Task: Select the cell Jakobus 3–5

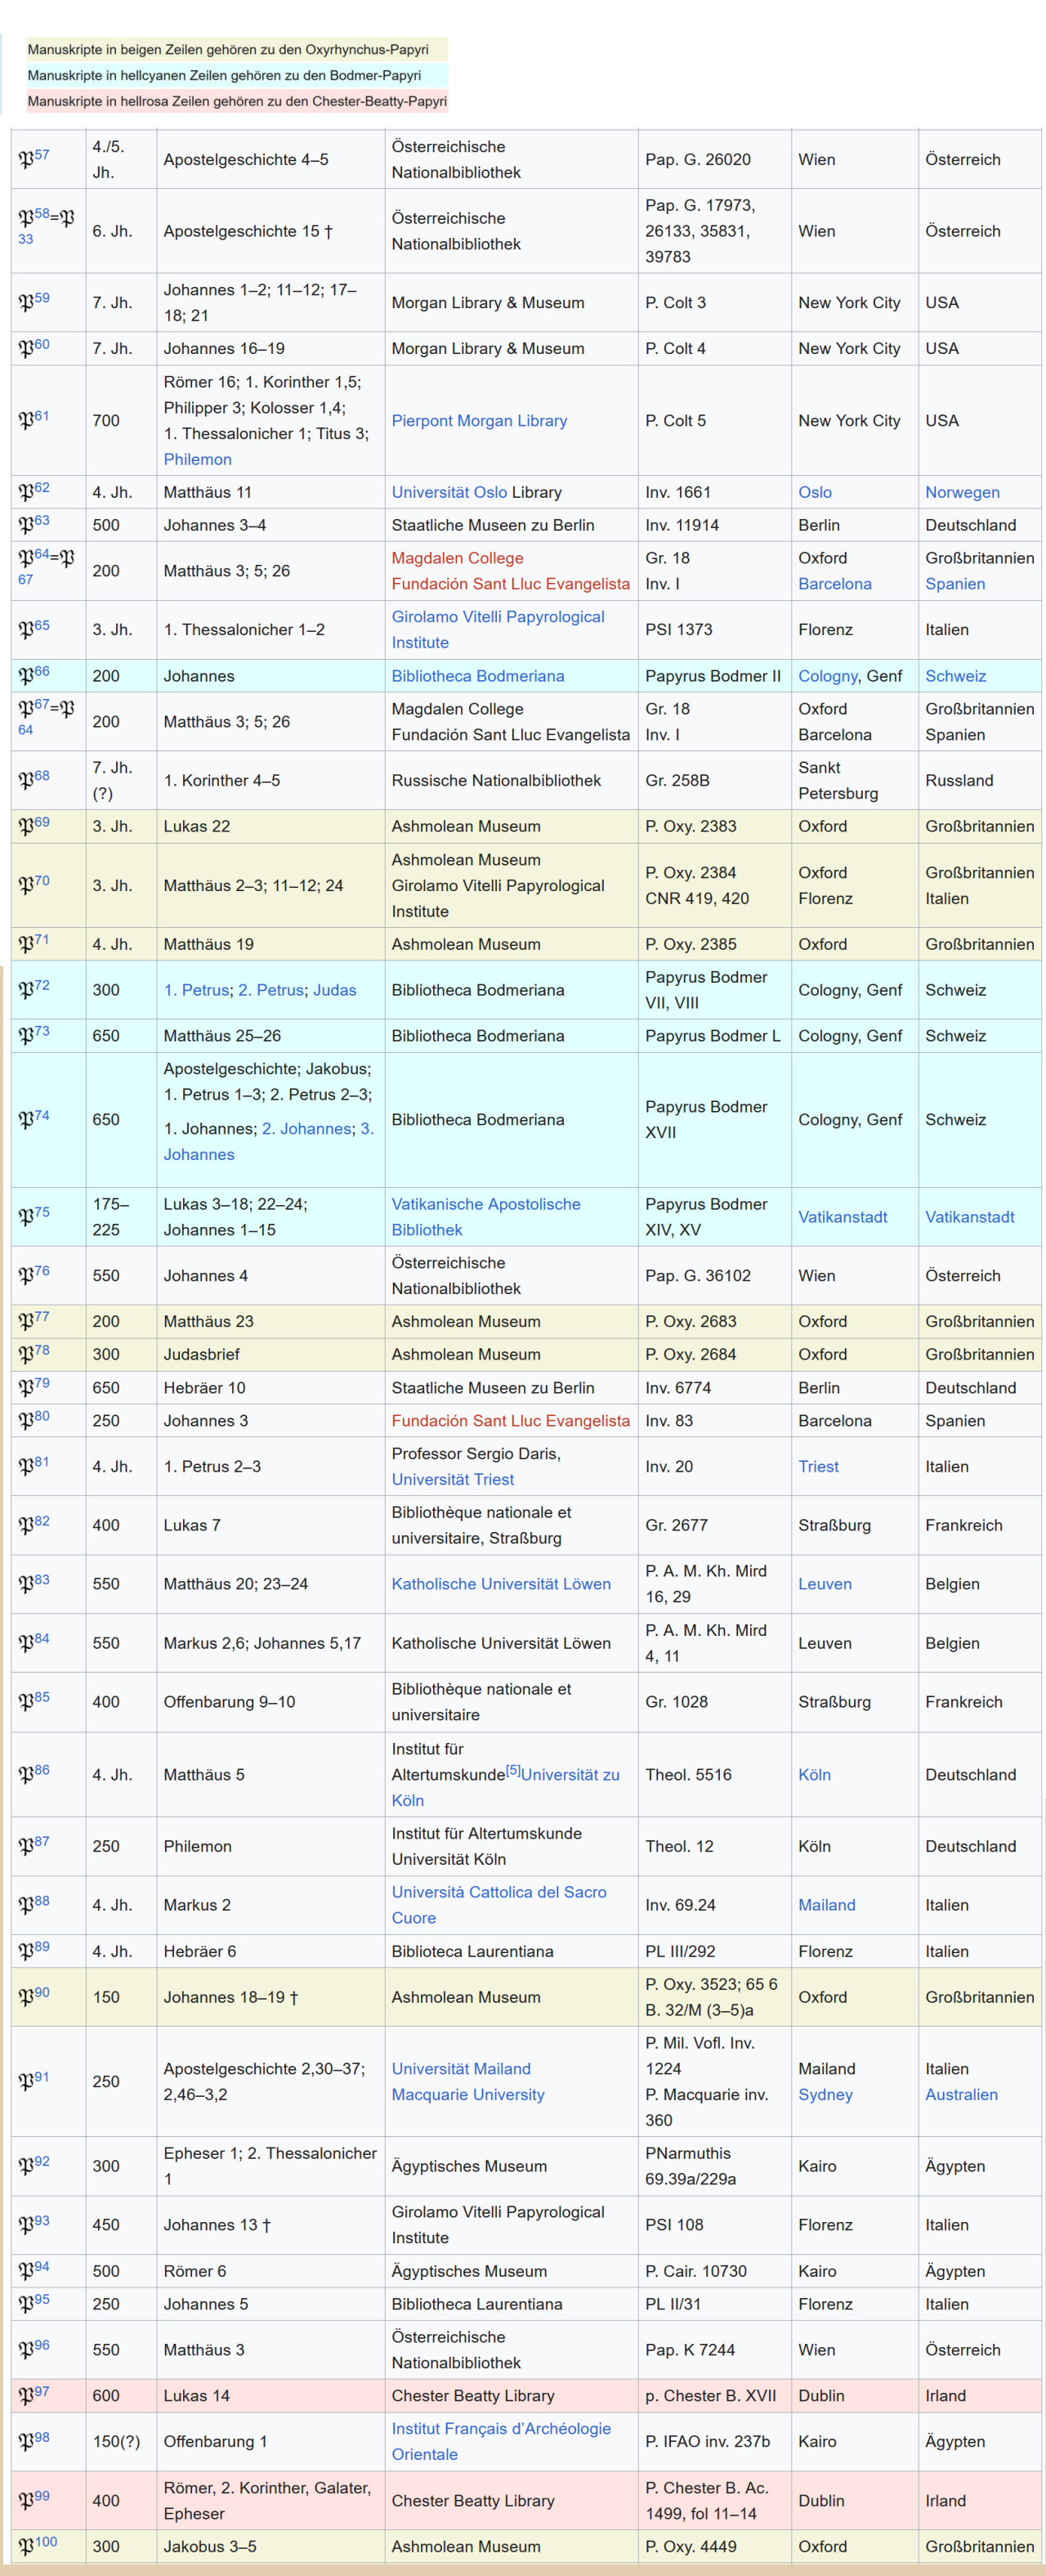Action: [210, 2547]
